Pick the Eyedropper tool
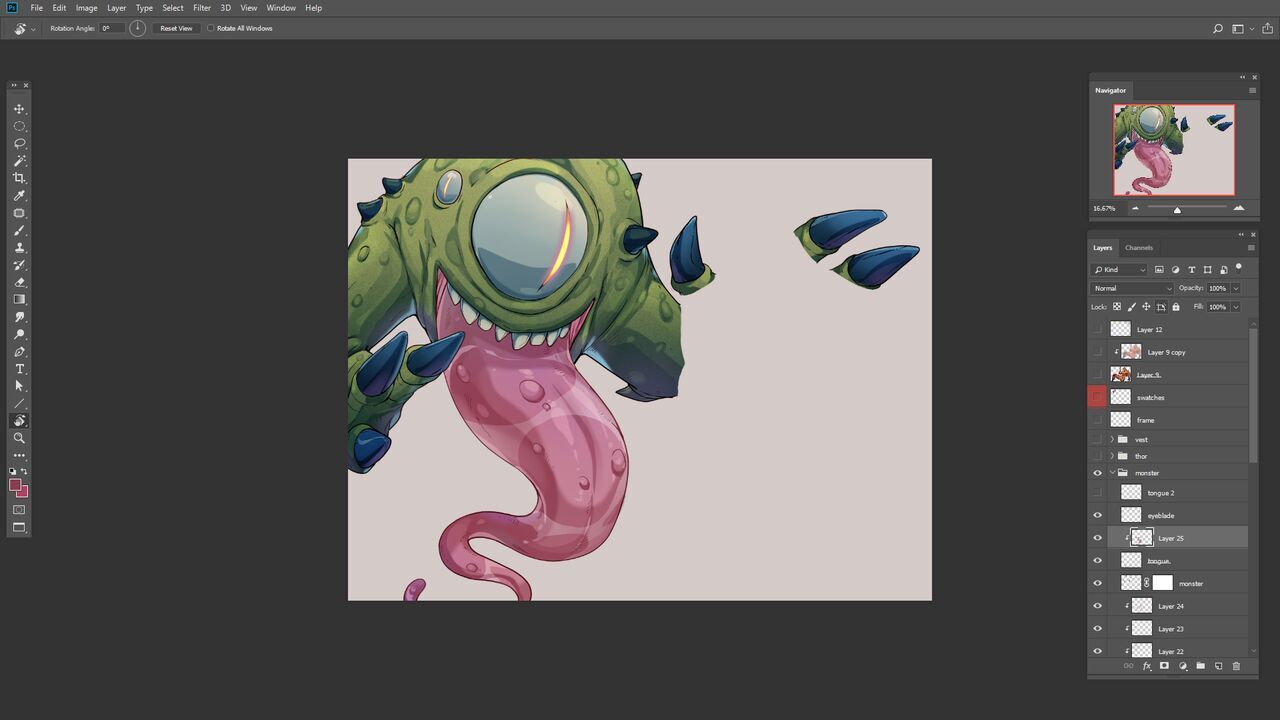This screenshot has height=720, width=1280. (19, 196)
